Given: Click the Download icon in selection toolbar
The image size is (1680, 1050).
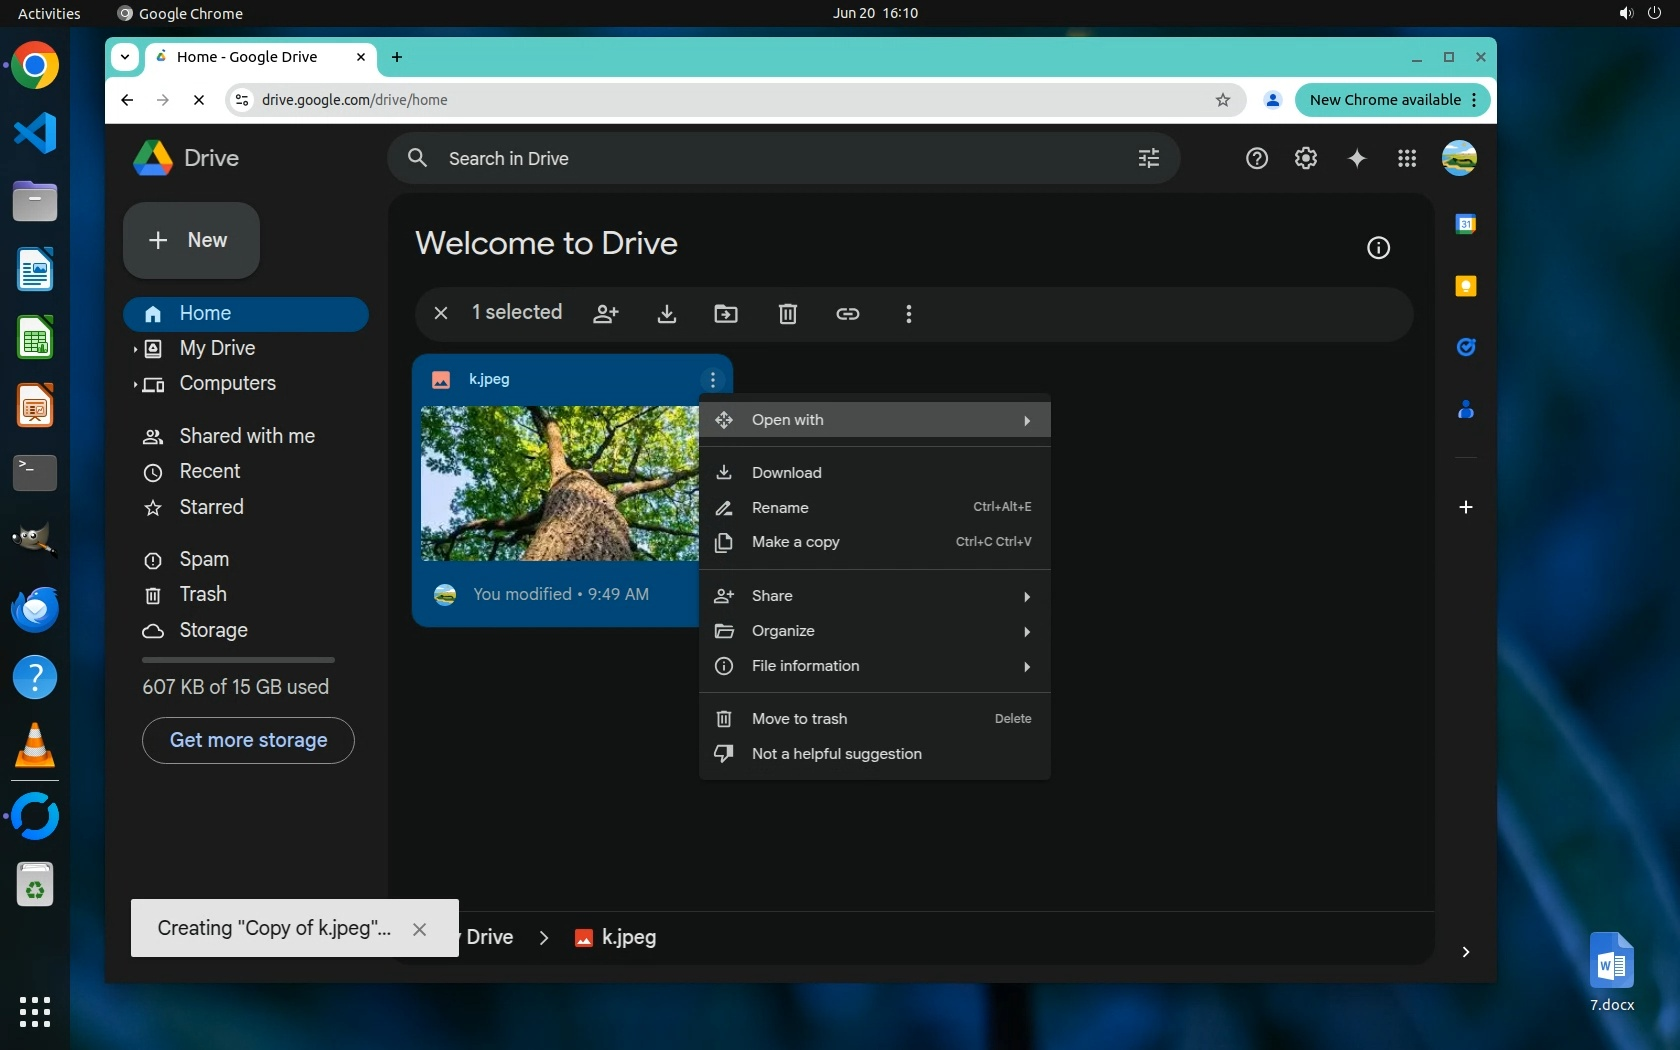Looking at the screenshot, I should point(667,314).
